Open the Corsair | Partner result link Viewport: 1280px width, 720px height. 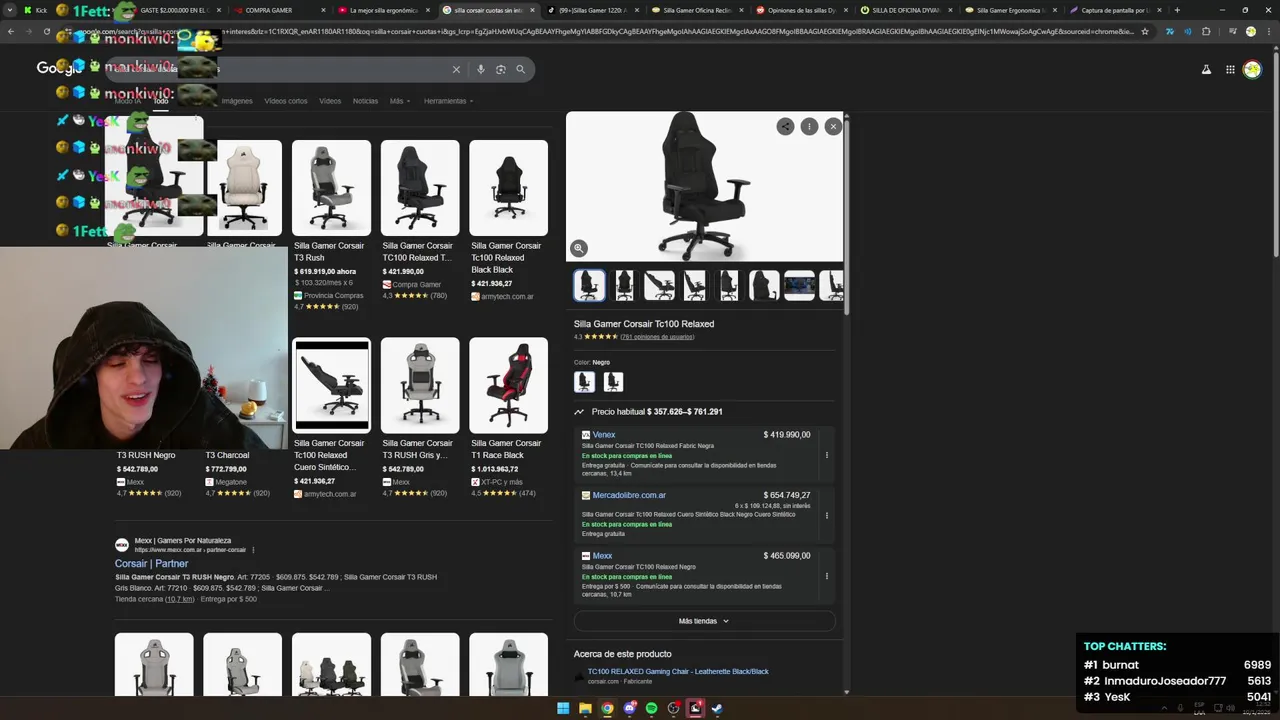151,563
